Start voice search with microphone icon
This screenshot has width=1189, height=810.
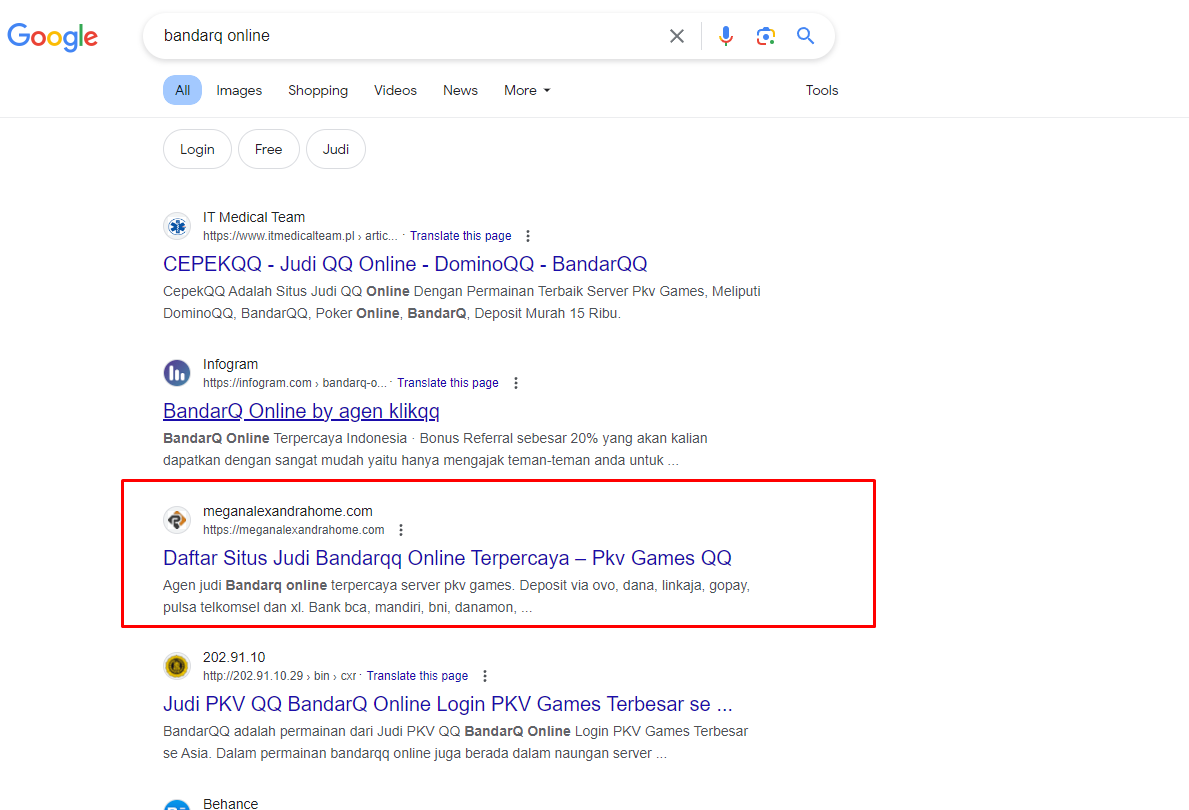coord(726,36)
